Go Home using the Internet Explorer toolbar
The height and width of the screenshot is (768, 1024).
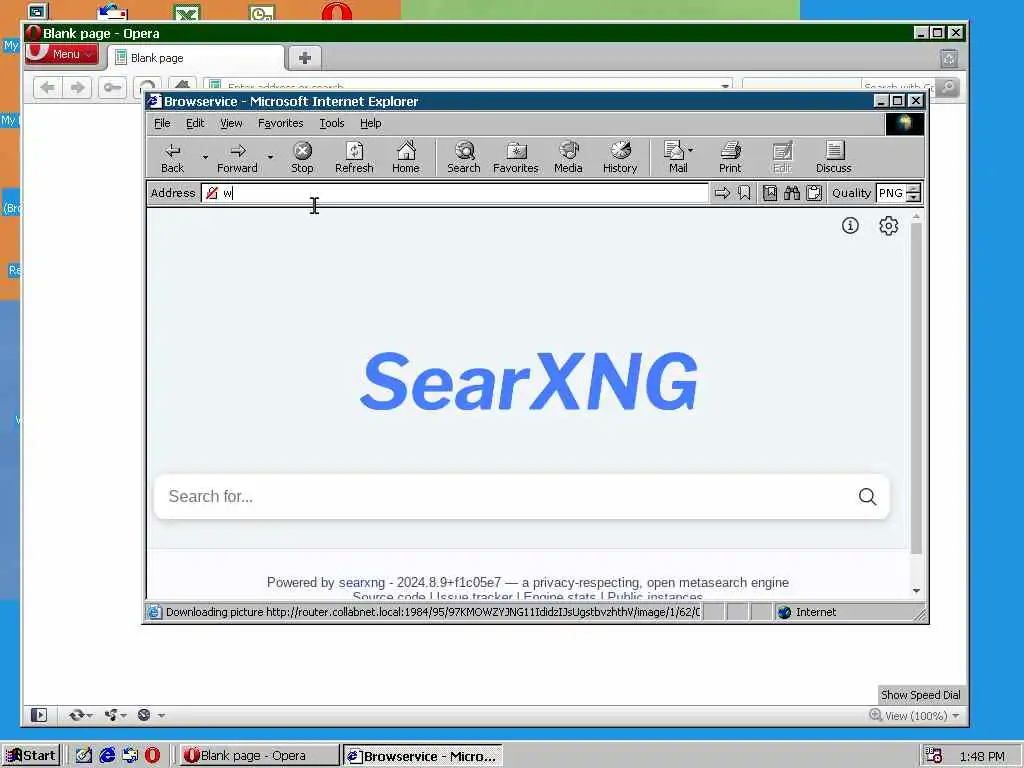coord(406,157)
